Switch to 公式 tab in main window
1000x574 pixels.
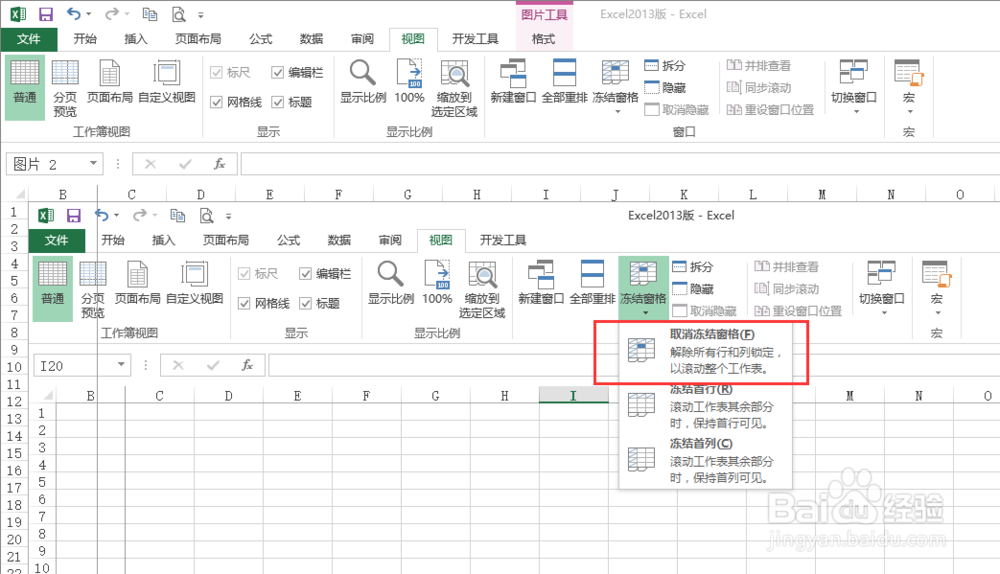tap(260, 39)
